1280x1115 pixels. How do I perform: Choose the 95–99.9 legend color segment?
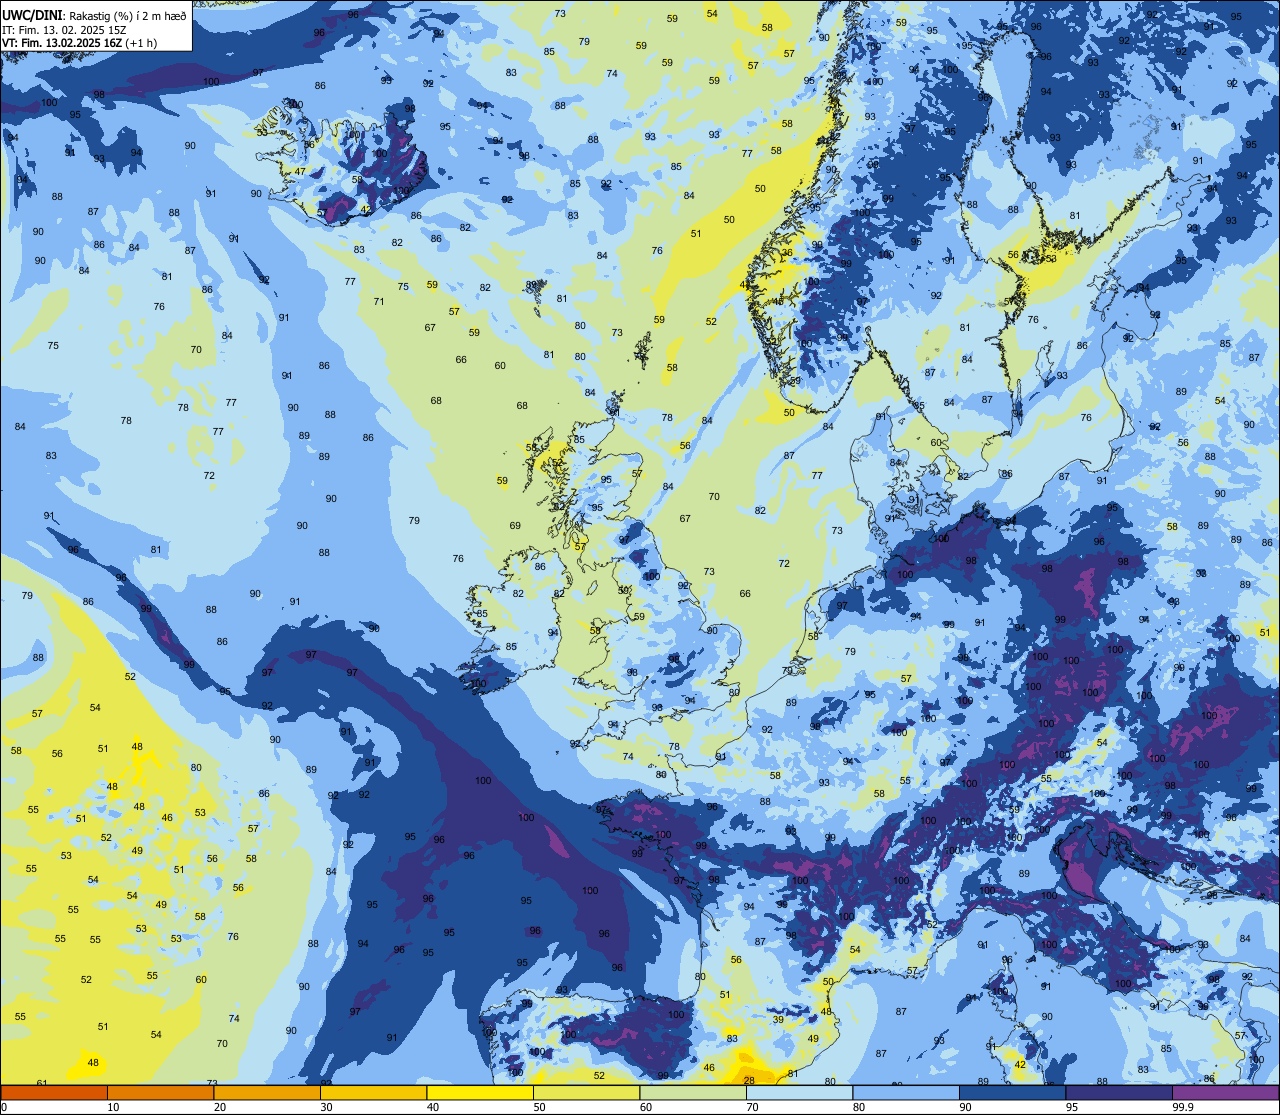[x=1119, y=1092]
